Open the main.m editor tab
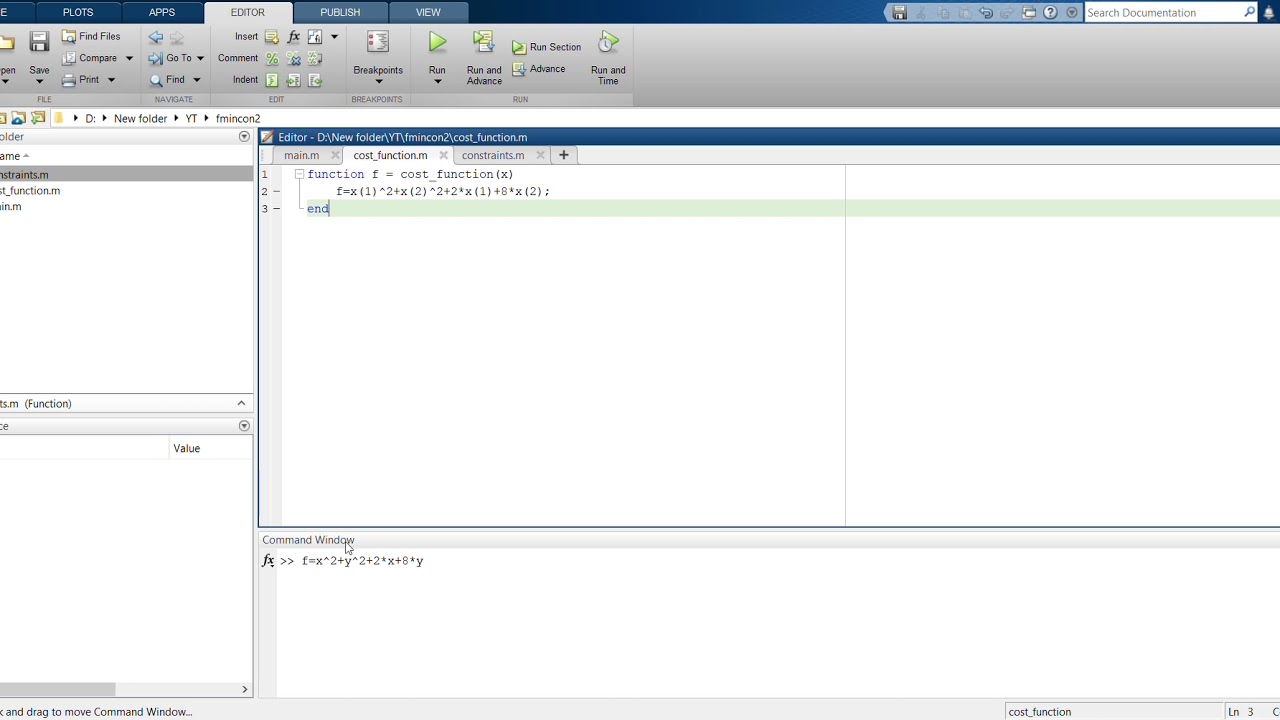 pos(301,155)
